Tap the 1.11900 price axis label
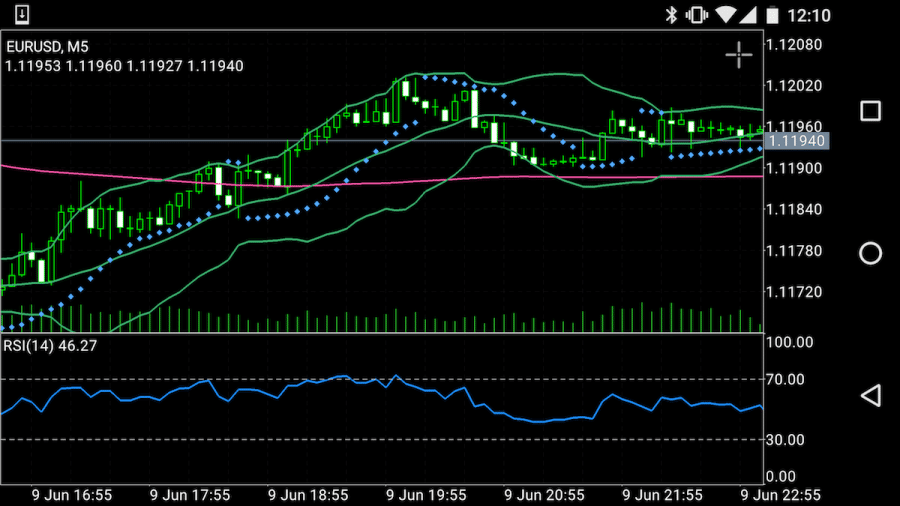Image resolution: width=900 pixels, height=506 pixels. pos(794,168)
